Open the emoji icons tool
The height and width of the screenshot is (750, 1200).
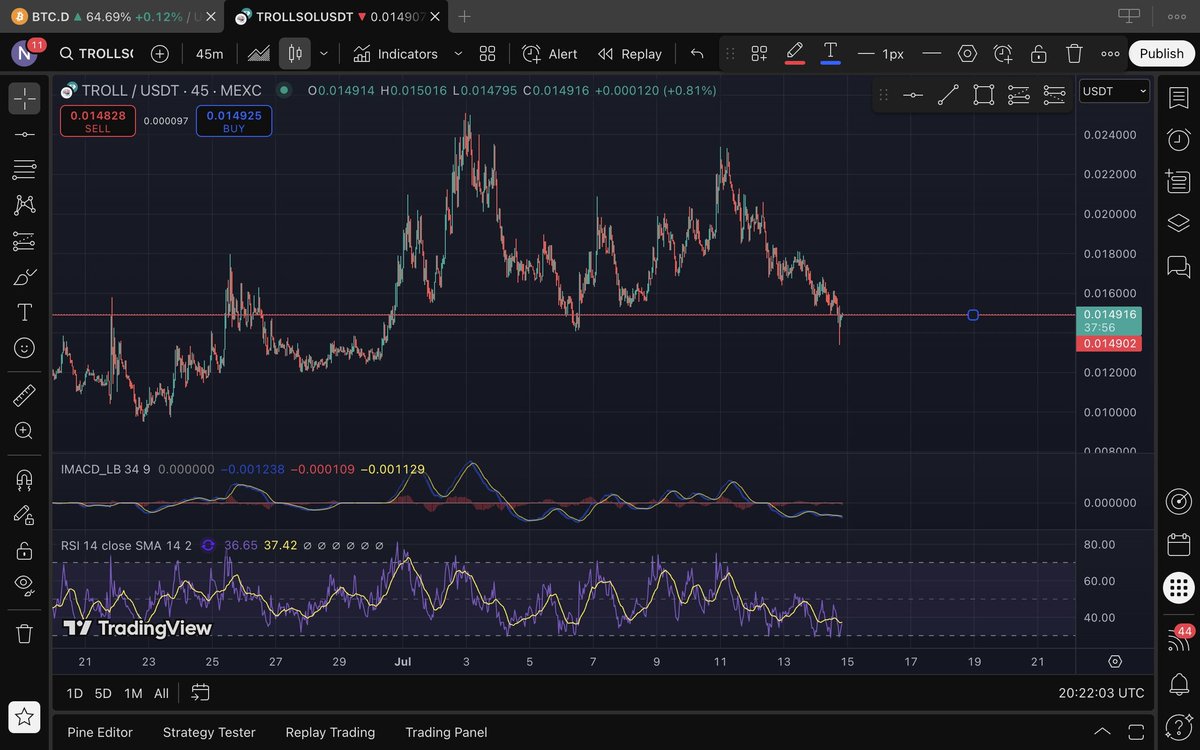point(25,348)
